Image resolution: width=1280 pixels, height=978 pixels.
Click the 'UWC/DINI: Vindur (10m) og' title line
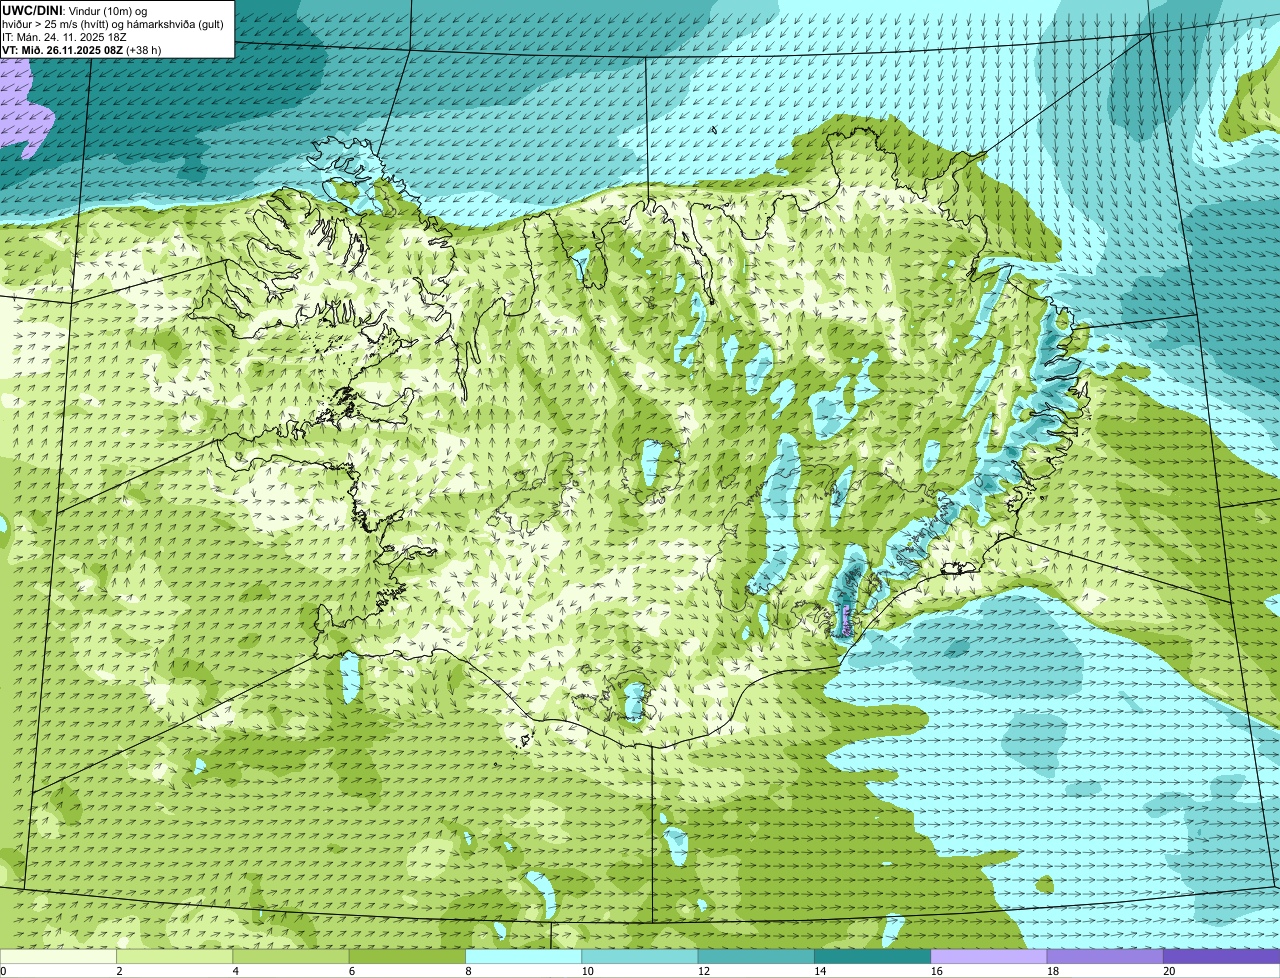(x=75, y=10)
